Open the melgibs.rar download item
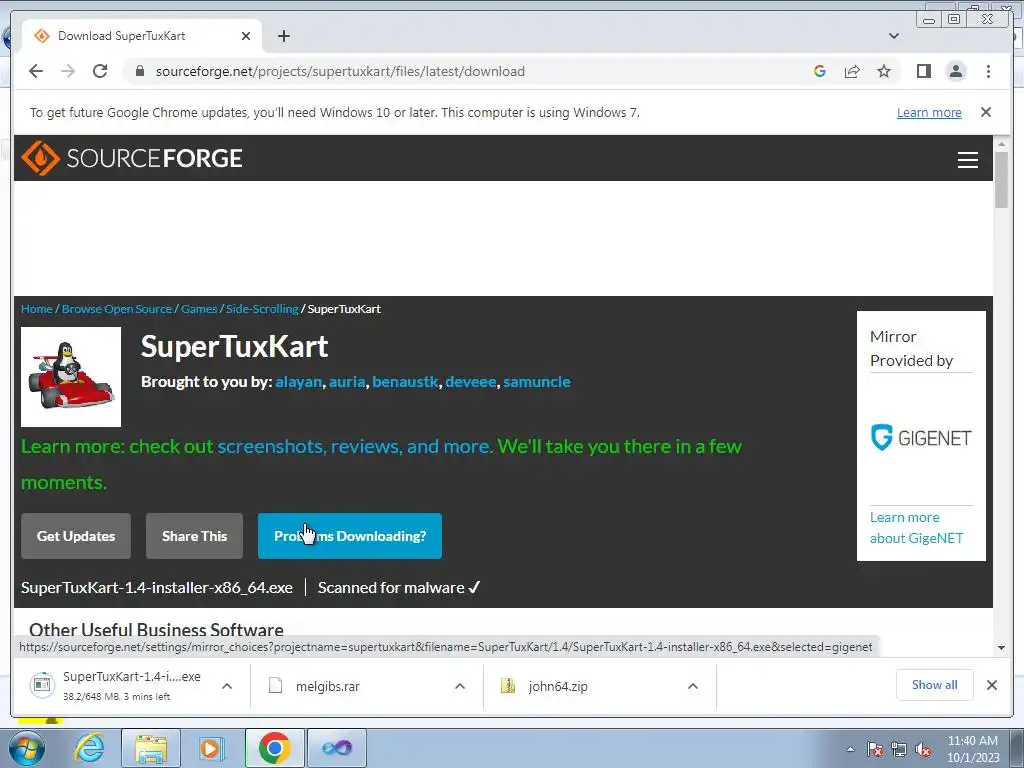Image resolution: width=1024 pixels, height=768 pixels. click(327, 686)
